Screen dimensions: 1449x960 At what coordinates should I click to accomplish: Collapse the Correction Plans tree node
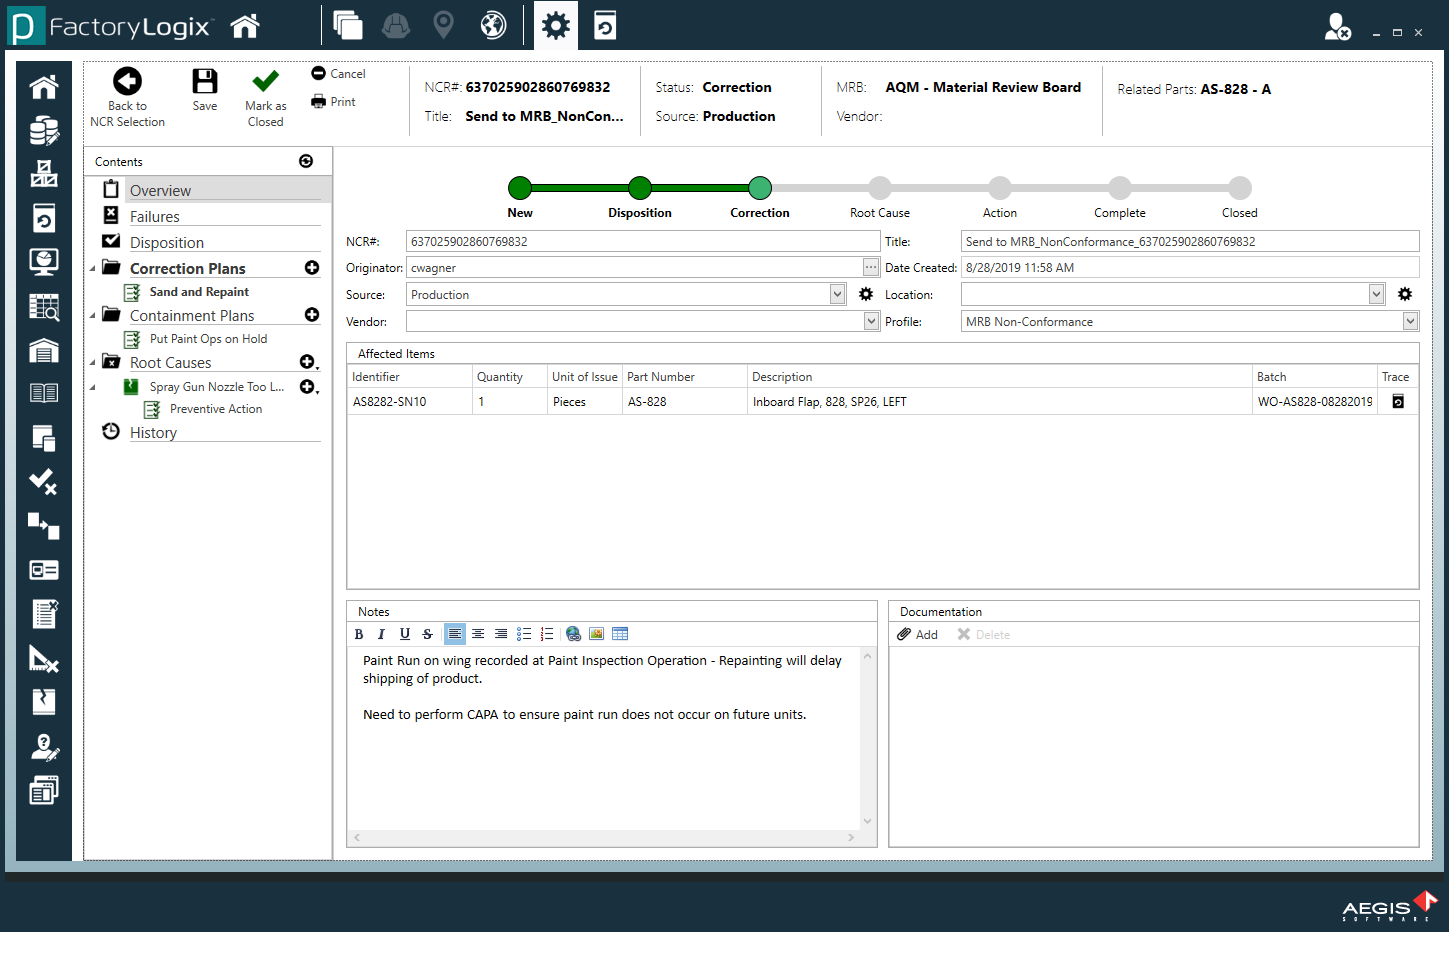(x=93, y=268)
